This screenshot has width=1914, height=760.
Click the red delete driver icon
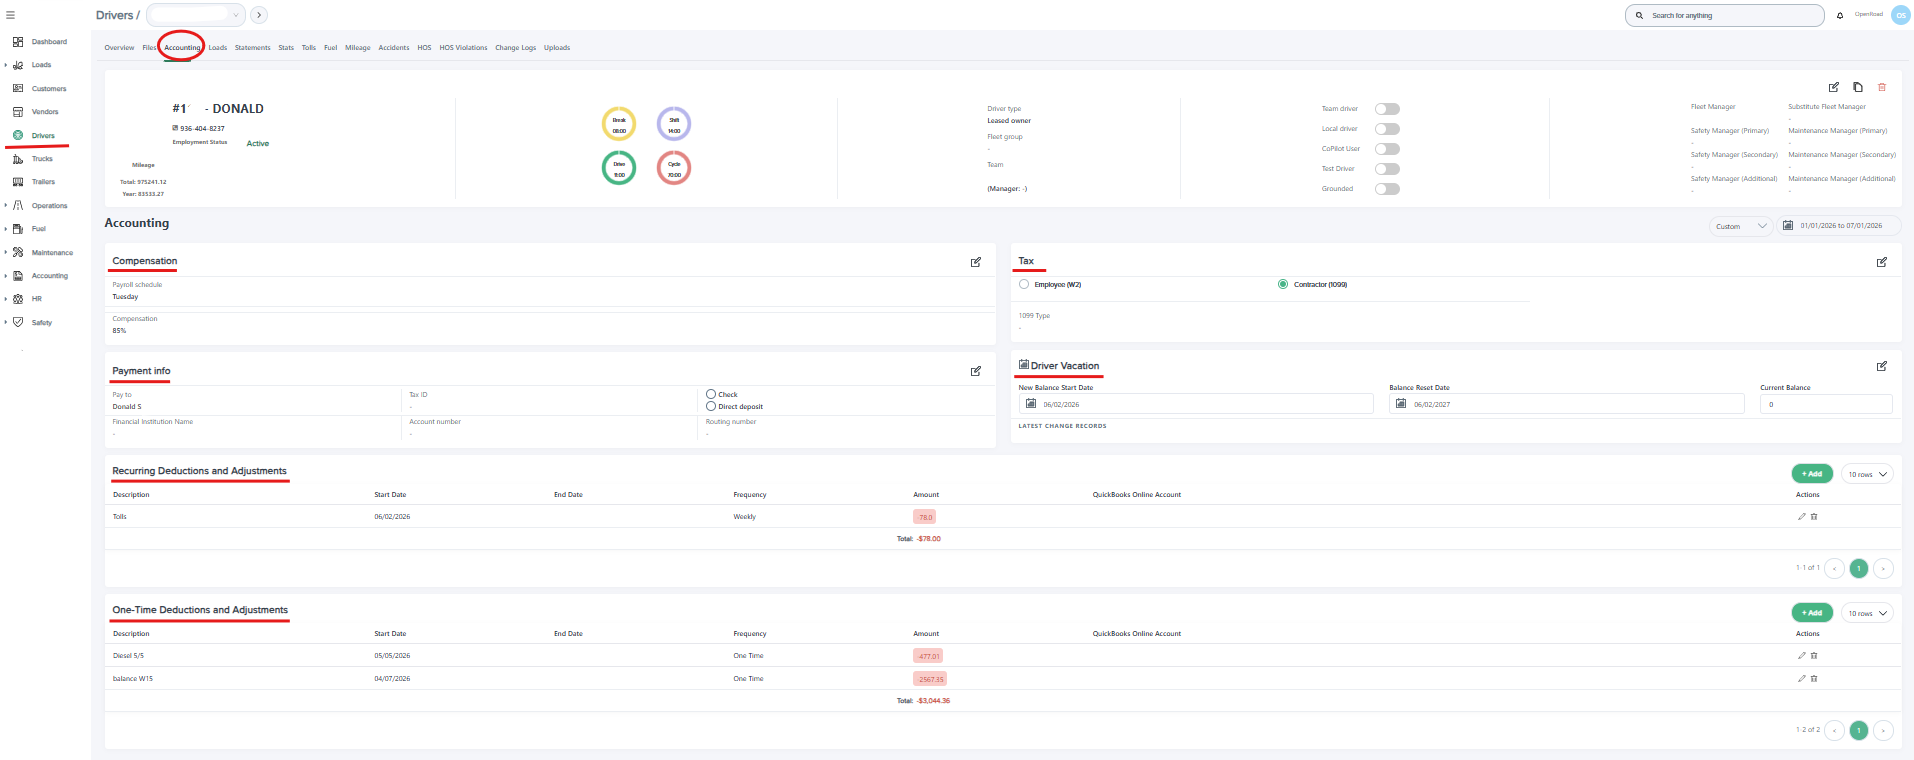tap(1882, 87)
